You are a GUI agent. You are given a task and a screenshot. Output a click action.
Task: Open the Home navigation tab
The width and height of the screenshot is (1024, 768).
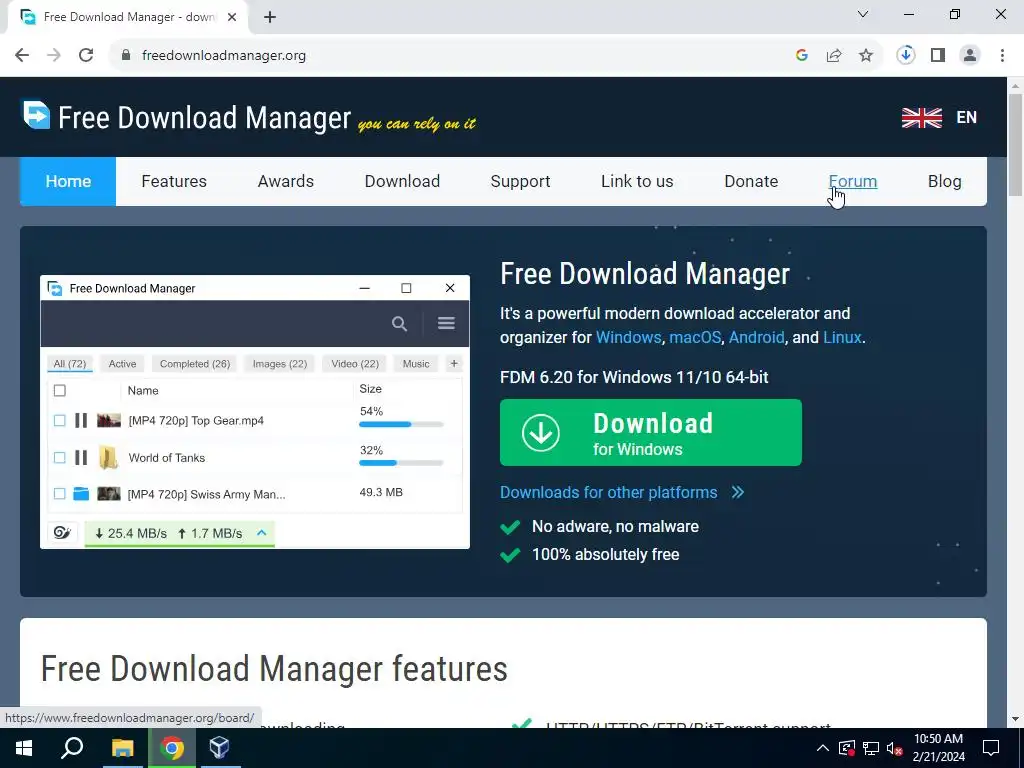pos(68,182)
